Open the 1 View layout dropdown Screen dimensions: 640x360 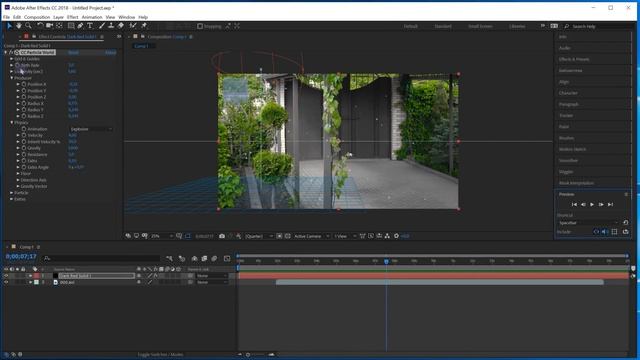345,236
